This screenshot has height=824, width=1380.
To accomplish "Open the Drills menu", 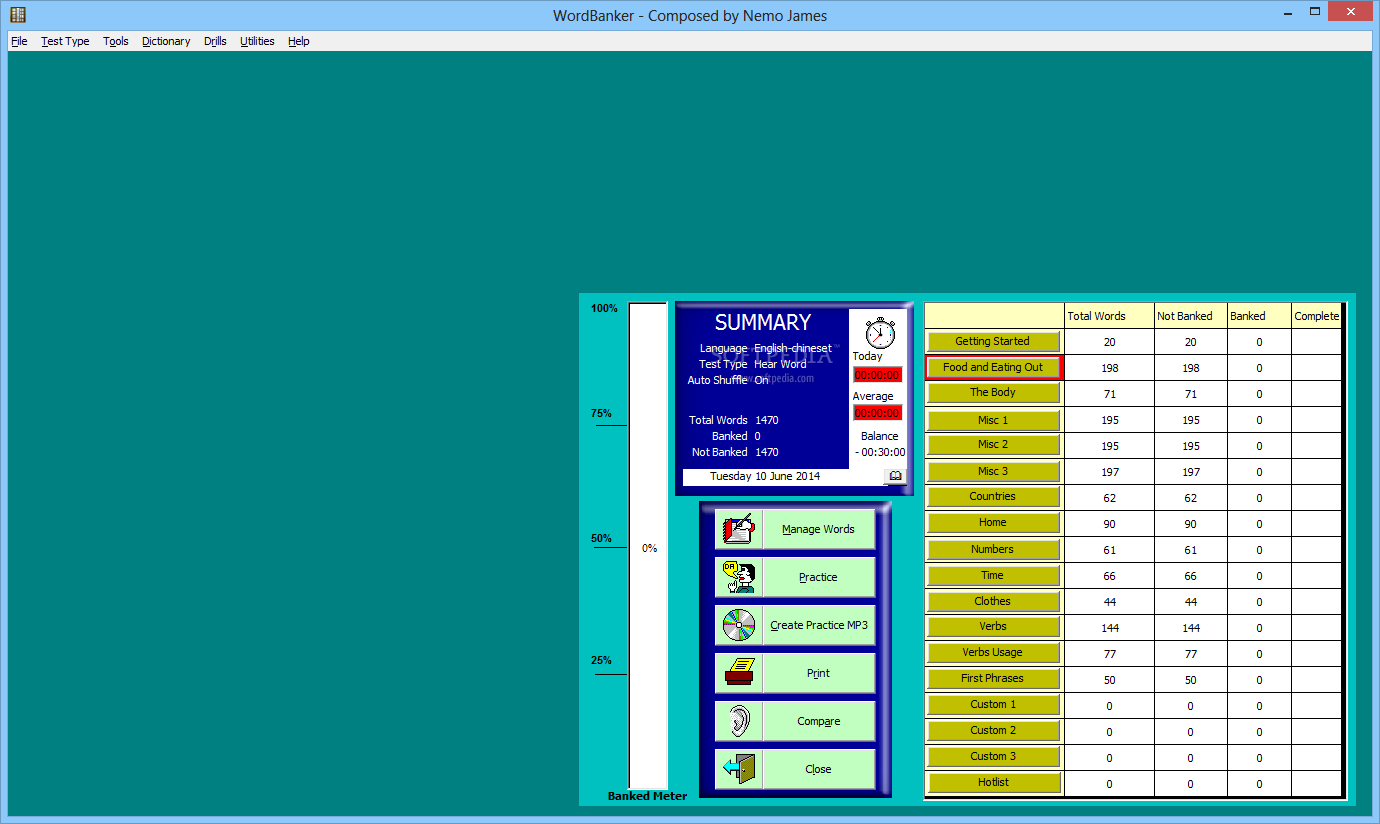I will [x=215, y=41].
